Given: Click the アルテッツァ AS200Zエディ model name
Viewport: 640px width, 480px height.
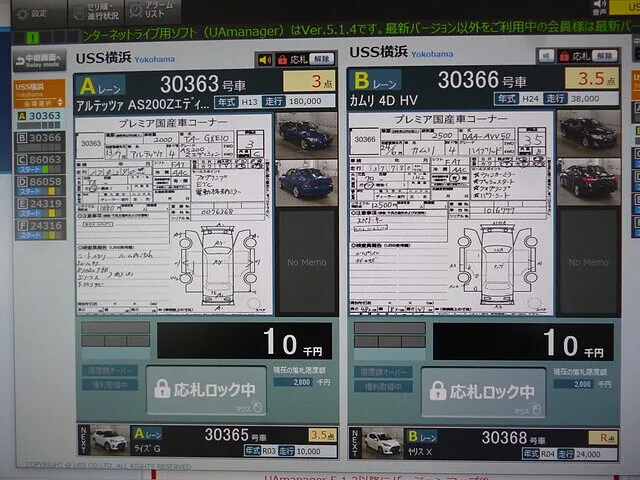Looking at the screenshot, I should tap(143, 105).
